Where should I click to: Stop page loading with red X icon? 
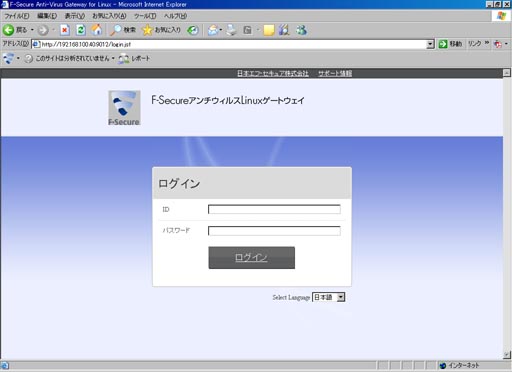[65, 30]
